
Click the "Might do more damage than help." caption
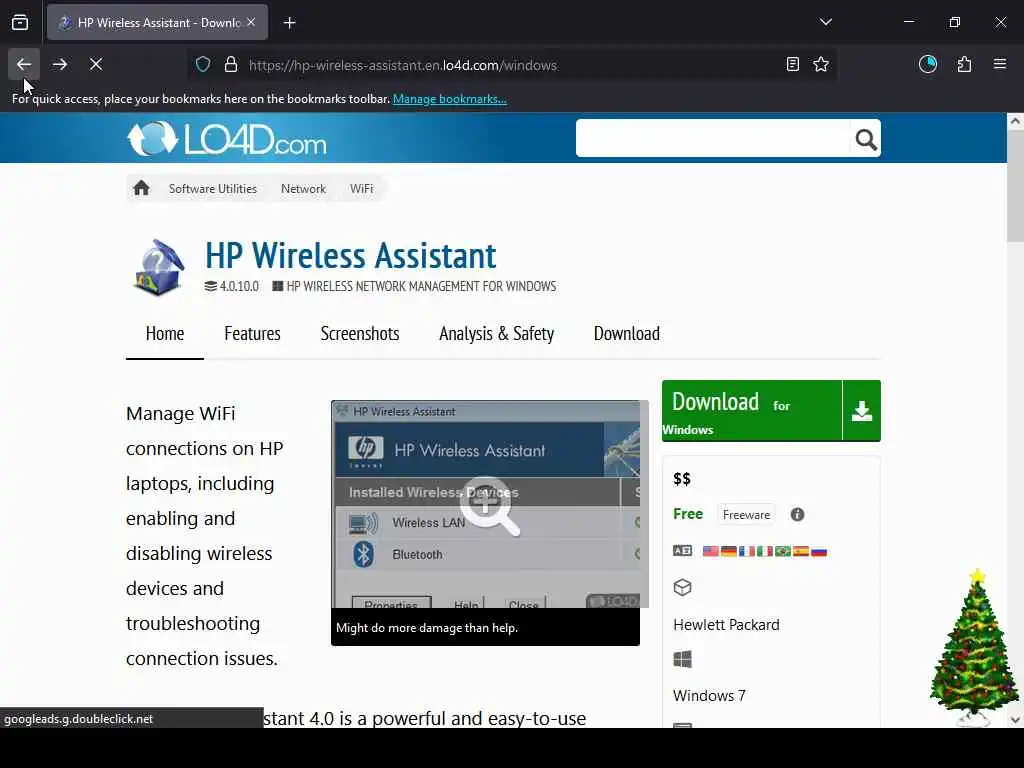pyautogui.click(x=426, y=628)
